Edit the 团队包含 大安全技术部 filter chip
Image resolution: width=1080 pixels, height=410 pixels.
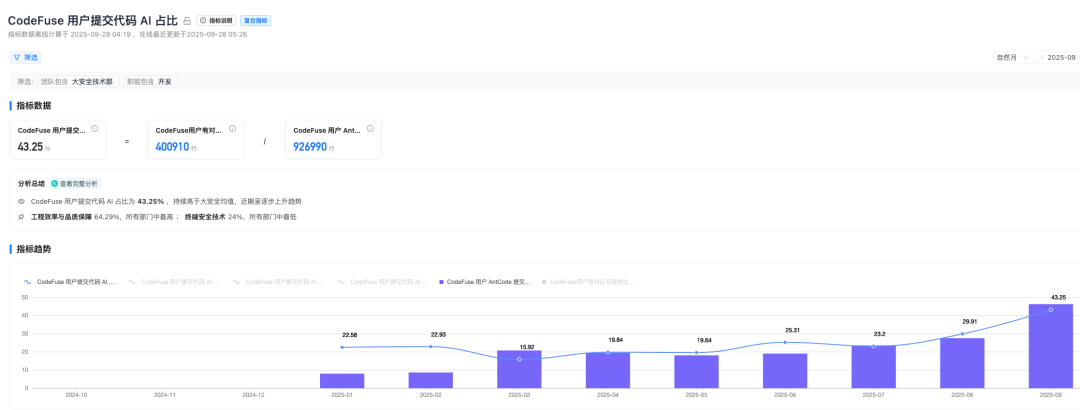(78, 81)
